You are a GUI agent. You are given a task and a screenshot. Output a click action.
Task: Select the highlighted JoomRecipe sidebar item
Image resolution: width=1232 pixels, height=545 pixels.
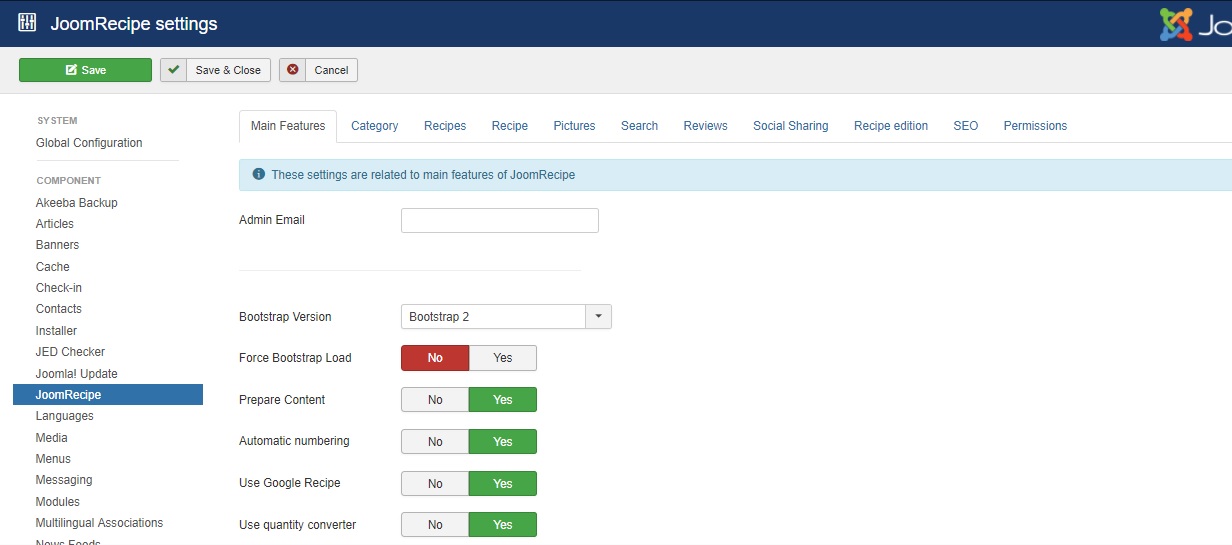click(x=108, y=395)
